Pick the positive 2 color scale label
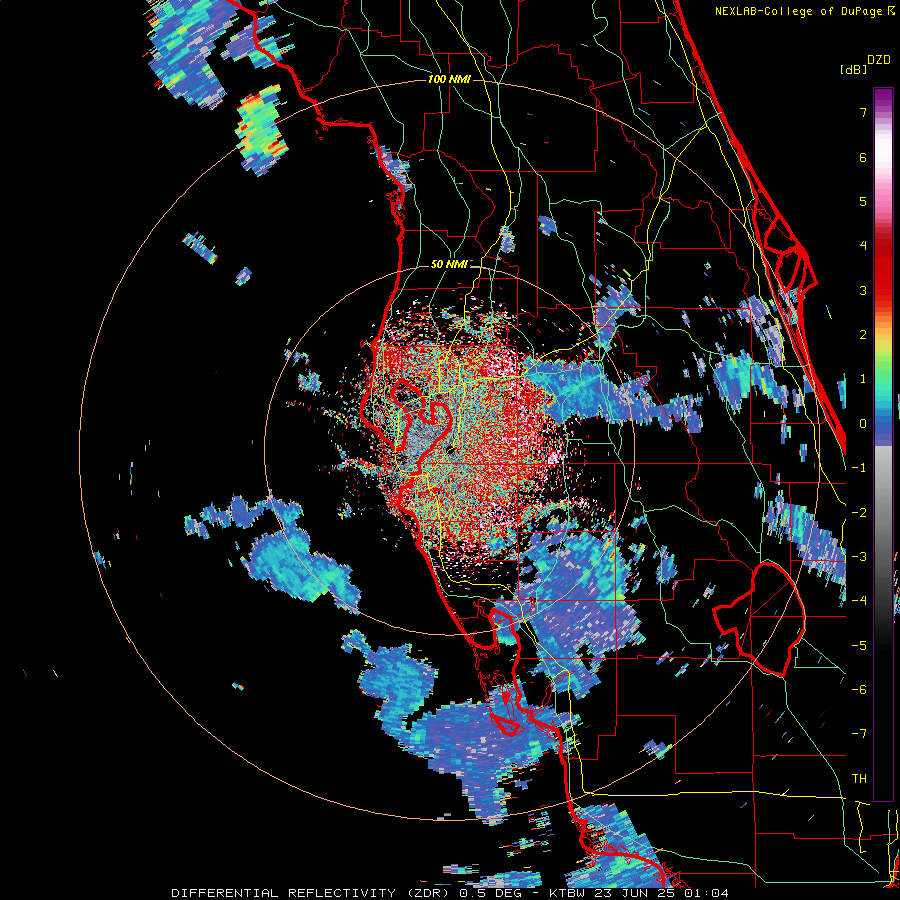The image size is (900, 900). click(863, 335)
